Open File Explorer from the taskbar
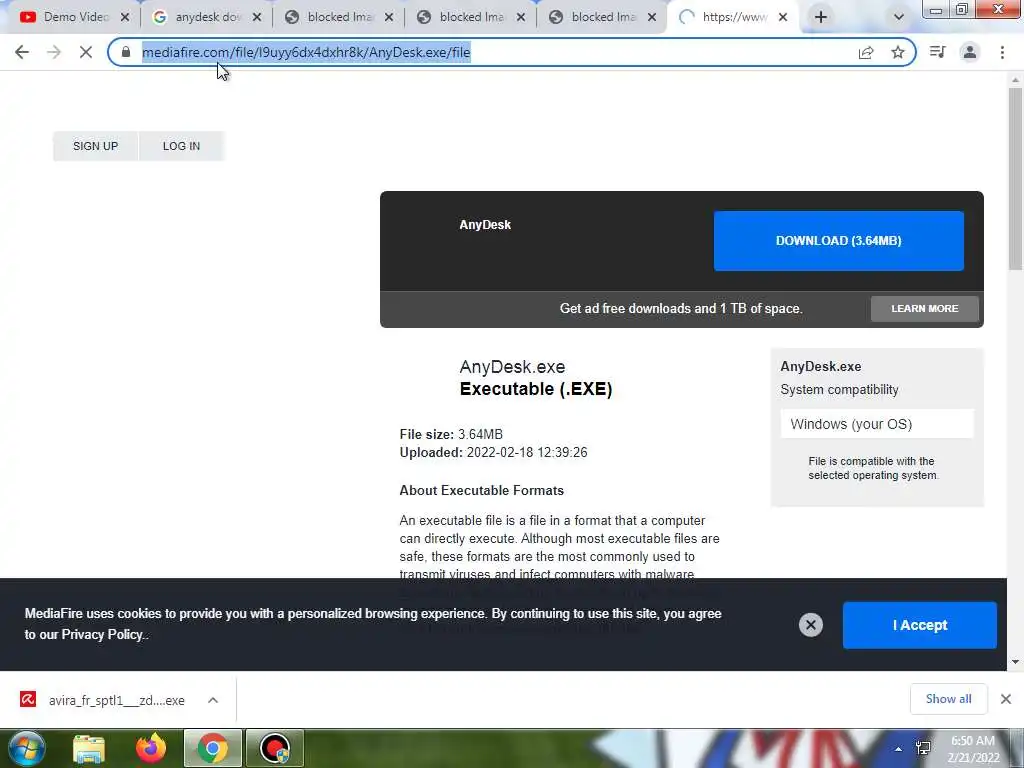 tap(89, 748)
